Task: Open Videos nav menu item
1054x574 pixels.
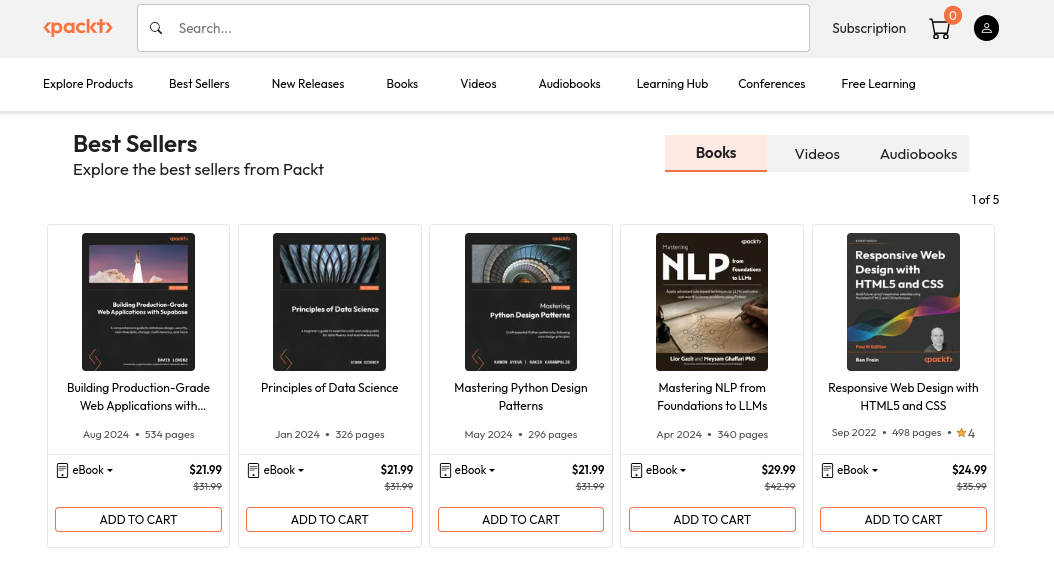Action: coord(478,84)
